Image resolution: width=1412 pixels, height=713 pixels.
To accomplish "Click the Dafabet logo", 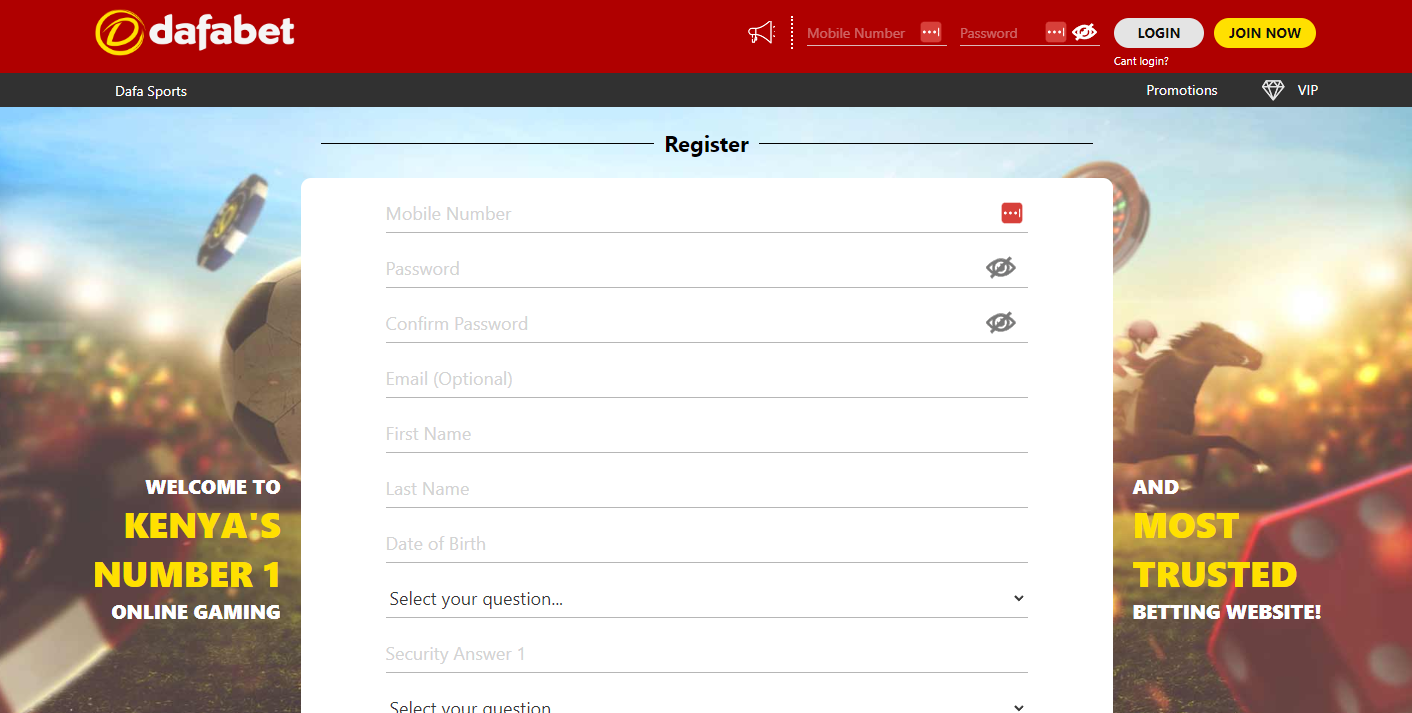I will [195, 32].
